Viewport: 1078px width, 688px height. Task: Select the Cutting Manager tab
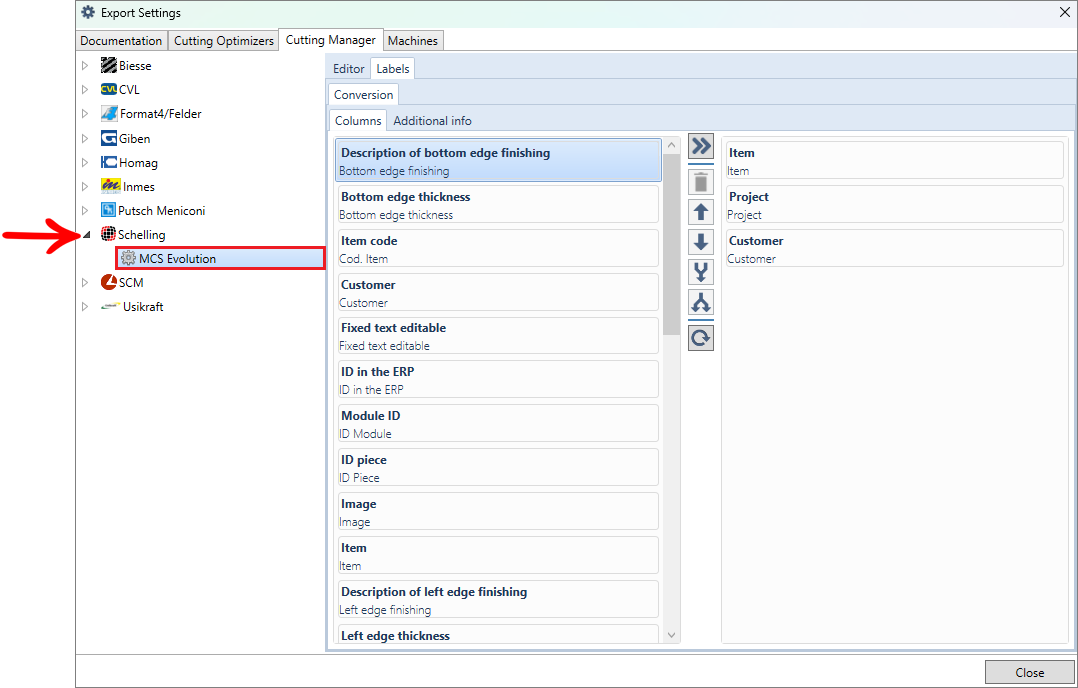[331, 40]
